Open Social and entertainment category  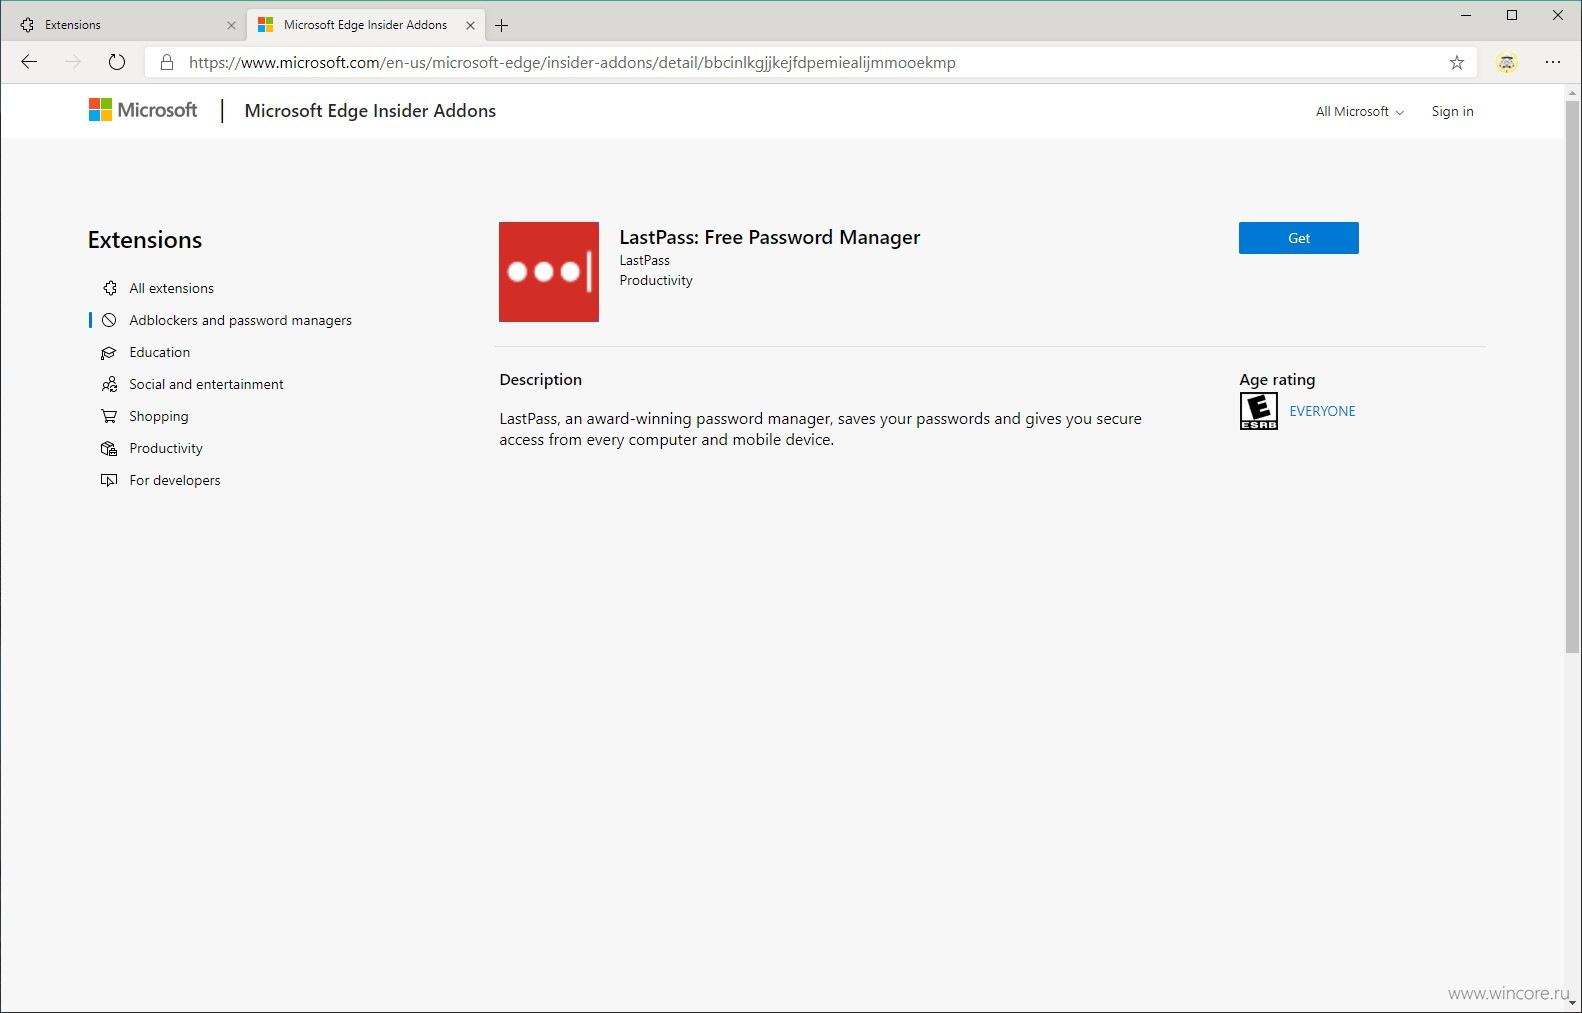[206, 384]
